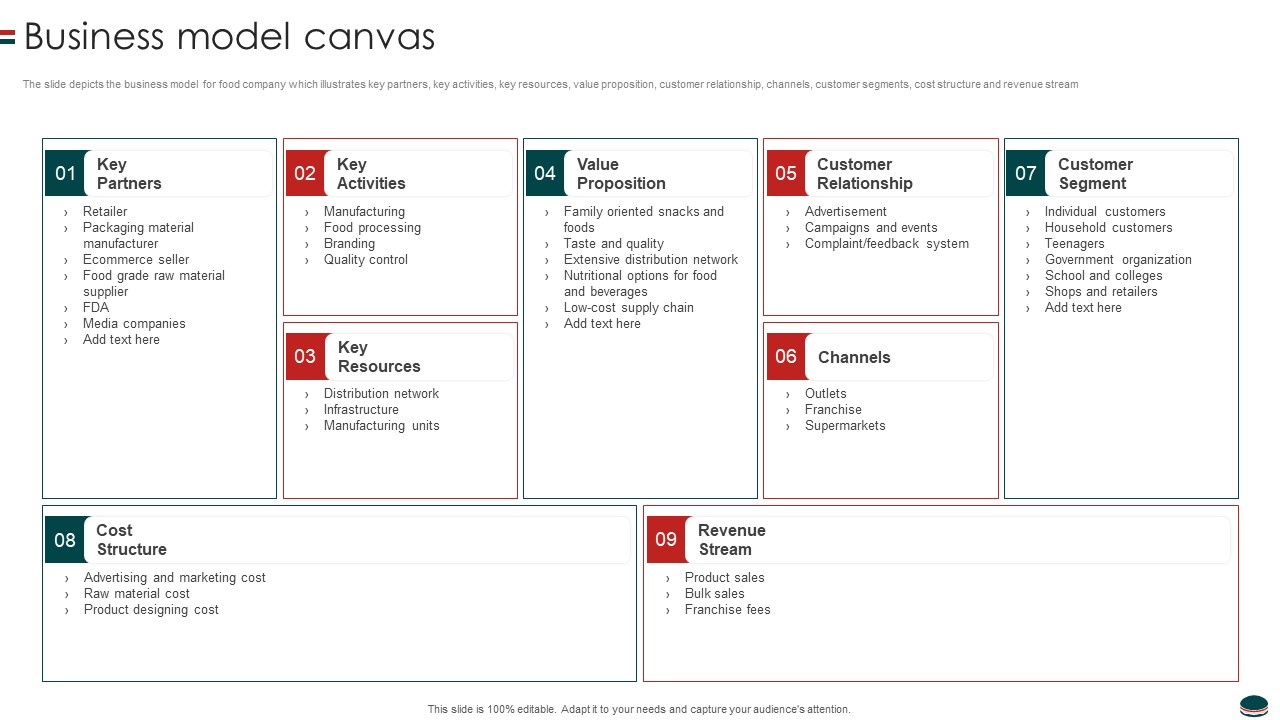Select the 04 number badge for Value Proposition
The height and width of the screenshot is (720, 1280).
click(x=545, y=173)
